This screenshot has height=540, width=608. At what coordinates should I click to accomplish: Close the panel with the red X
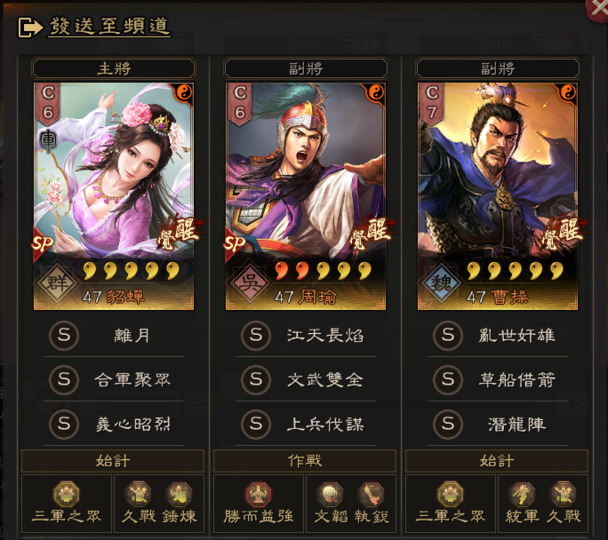point(598,9)
